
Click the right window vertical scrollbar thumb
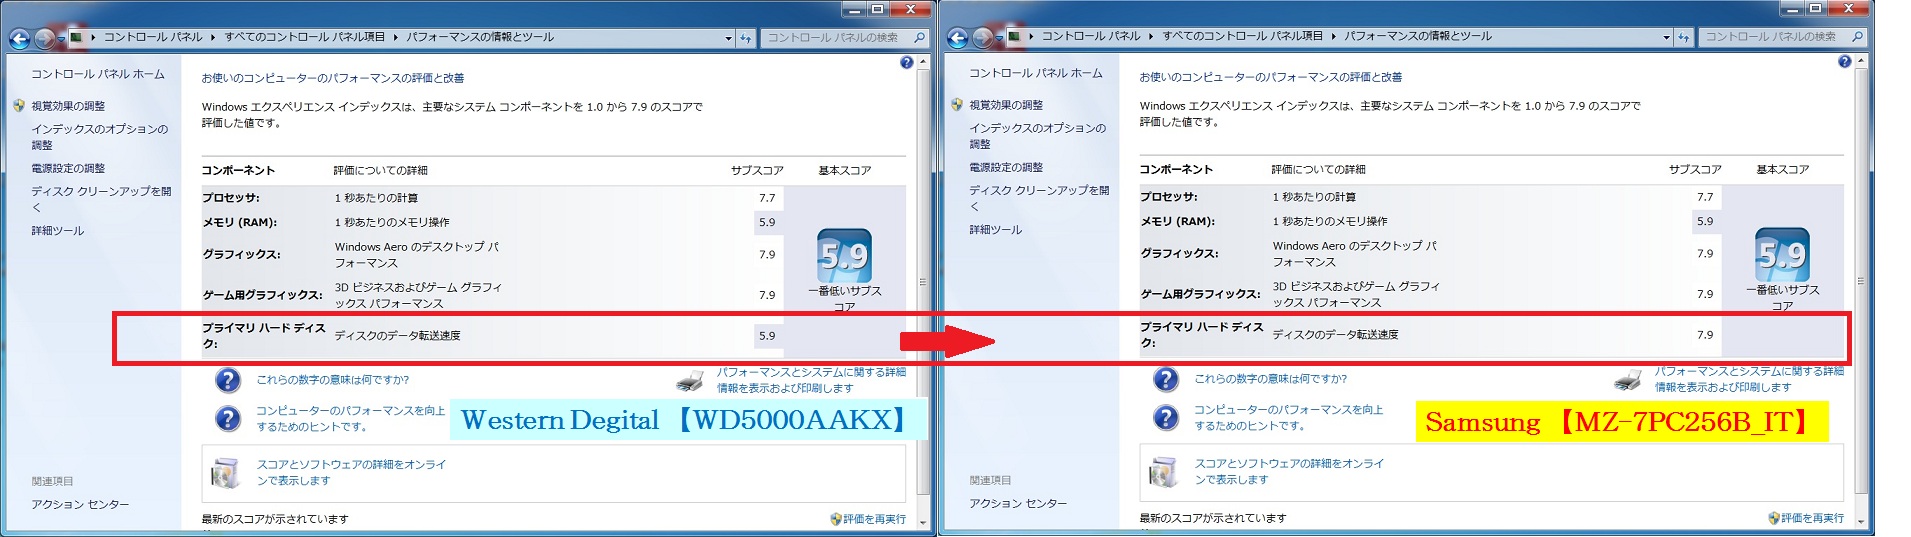pos(1861,282)
